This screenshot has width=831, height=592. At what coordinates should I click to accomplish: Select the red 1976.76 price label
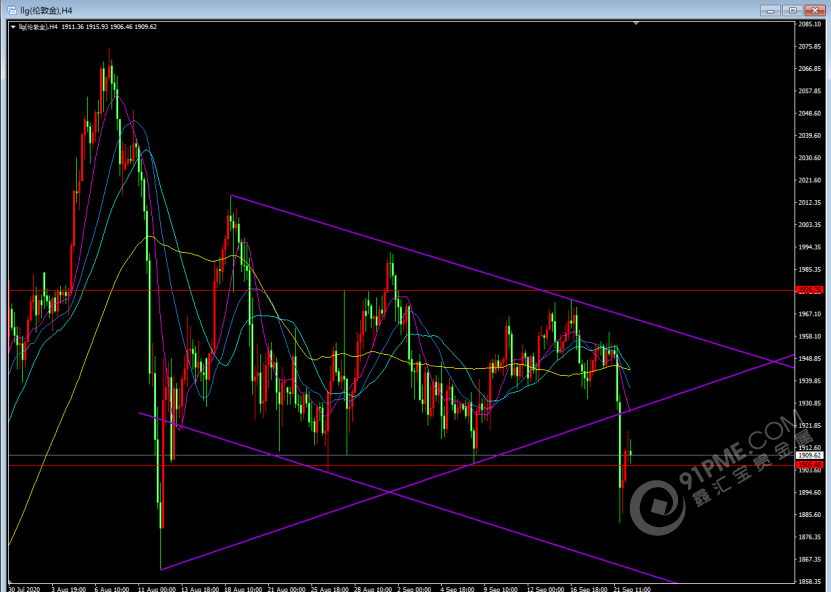[x=808, y=291]
